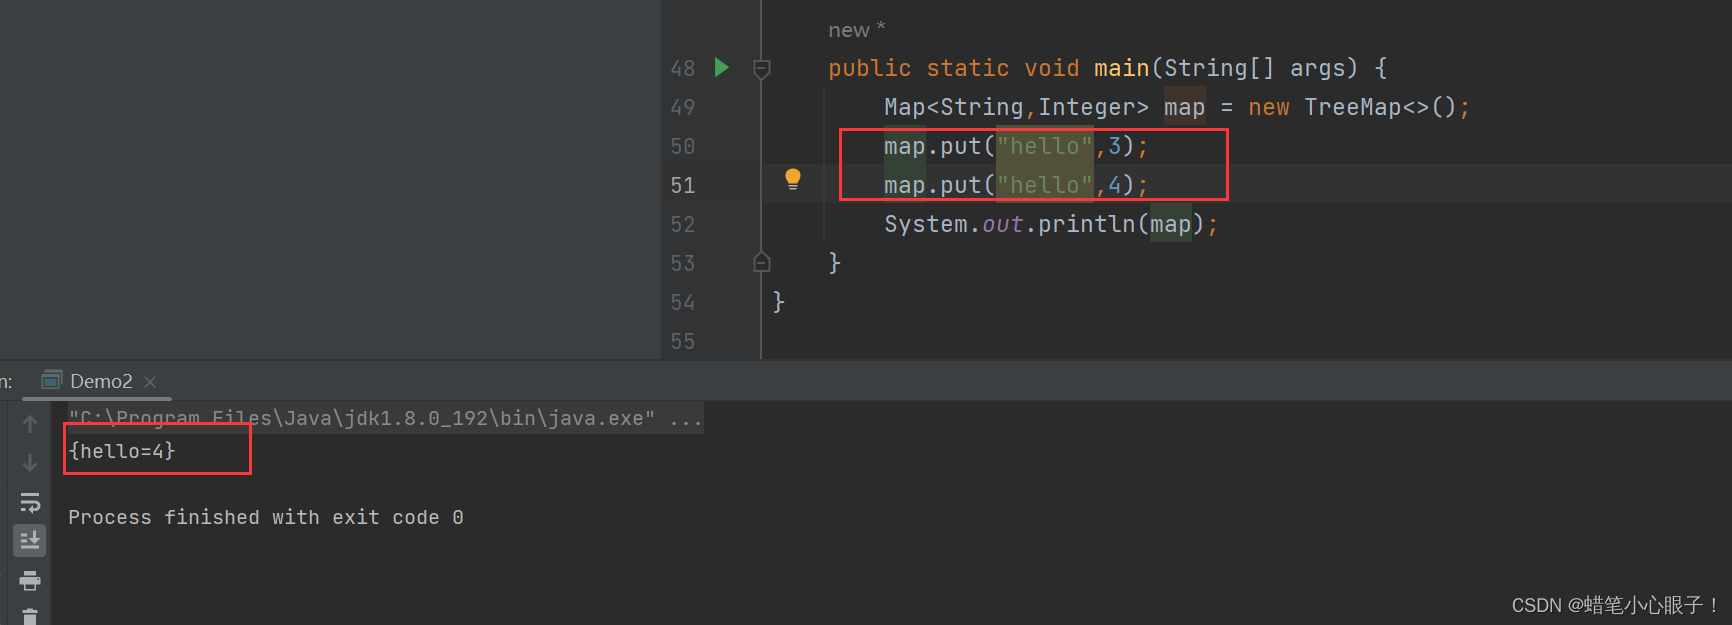Place cursor in map.put("hello",3) statement

[1016, 146]
